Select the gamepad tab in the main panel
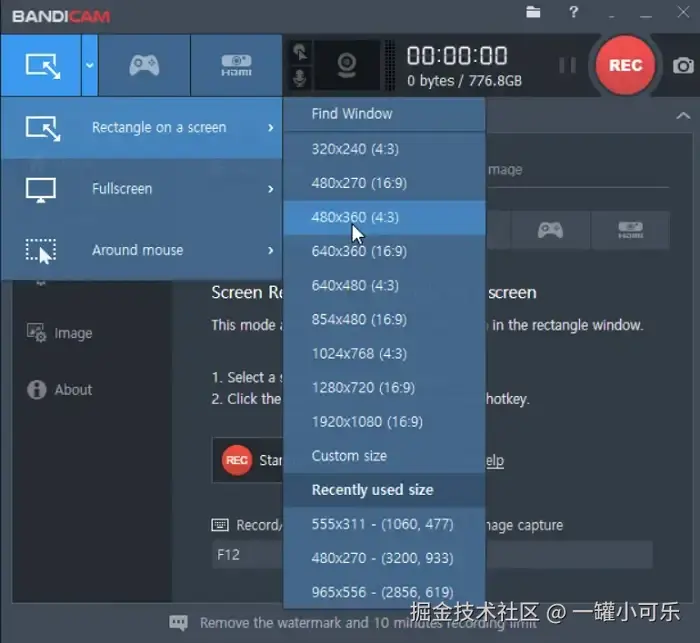 pos(550,230)
